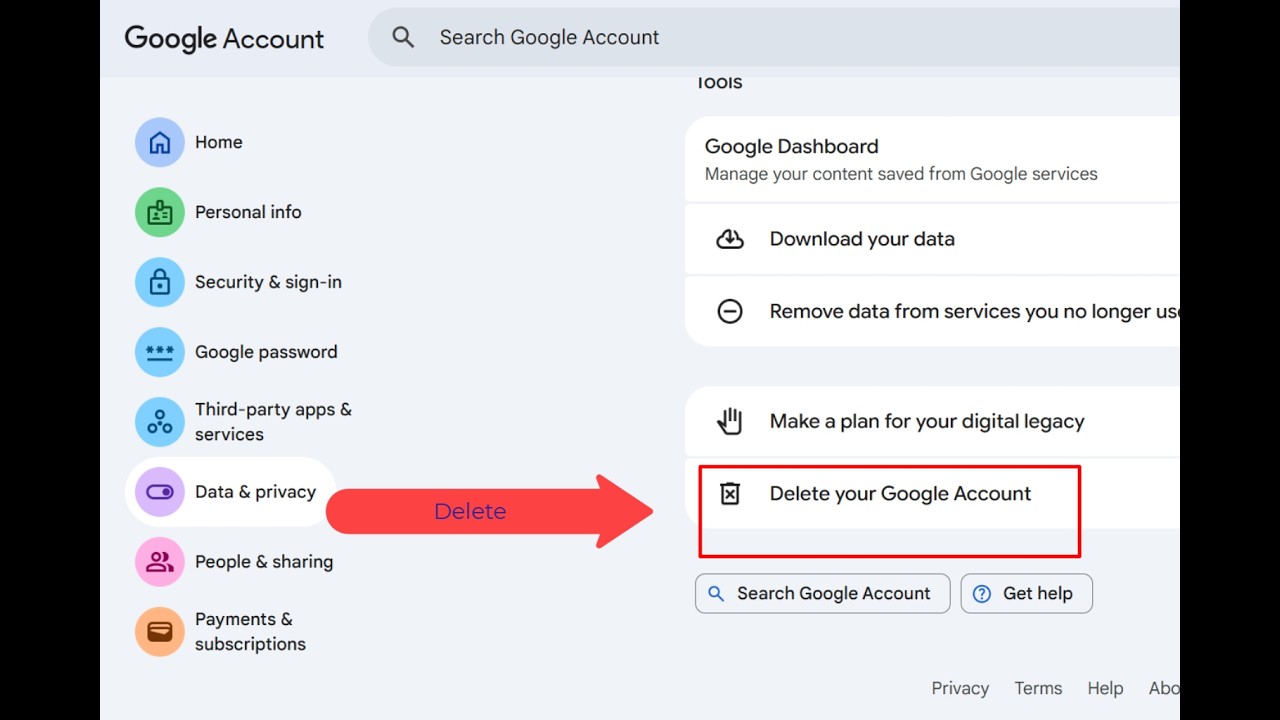Open the Privacy footer link
This screenshot has width=1280, height=720.
[960, 688]
